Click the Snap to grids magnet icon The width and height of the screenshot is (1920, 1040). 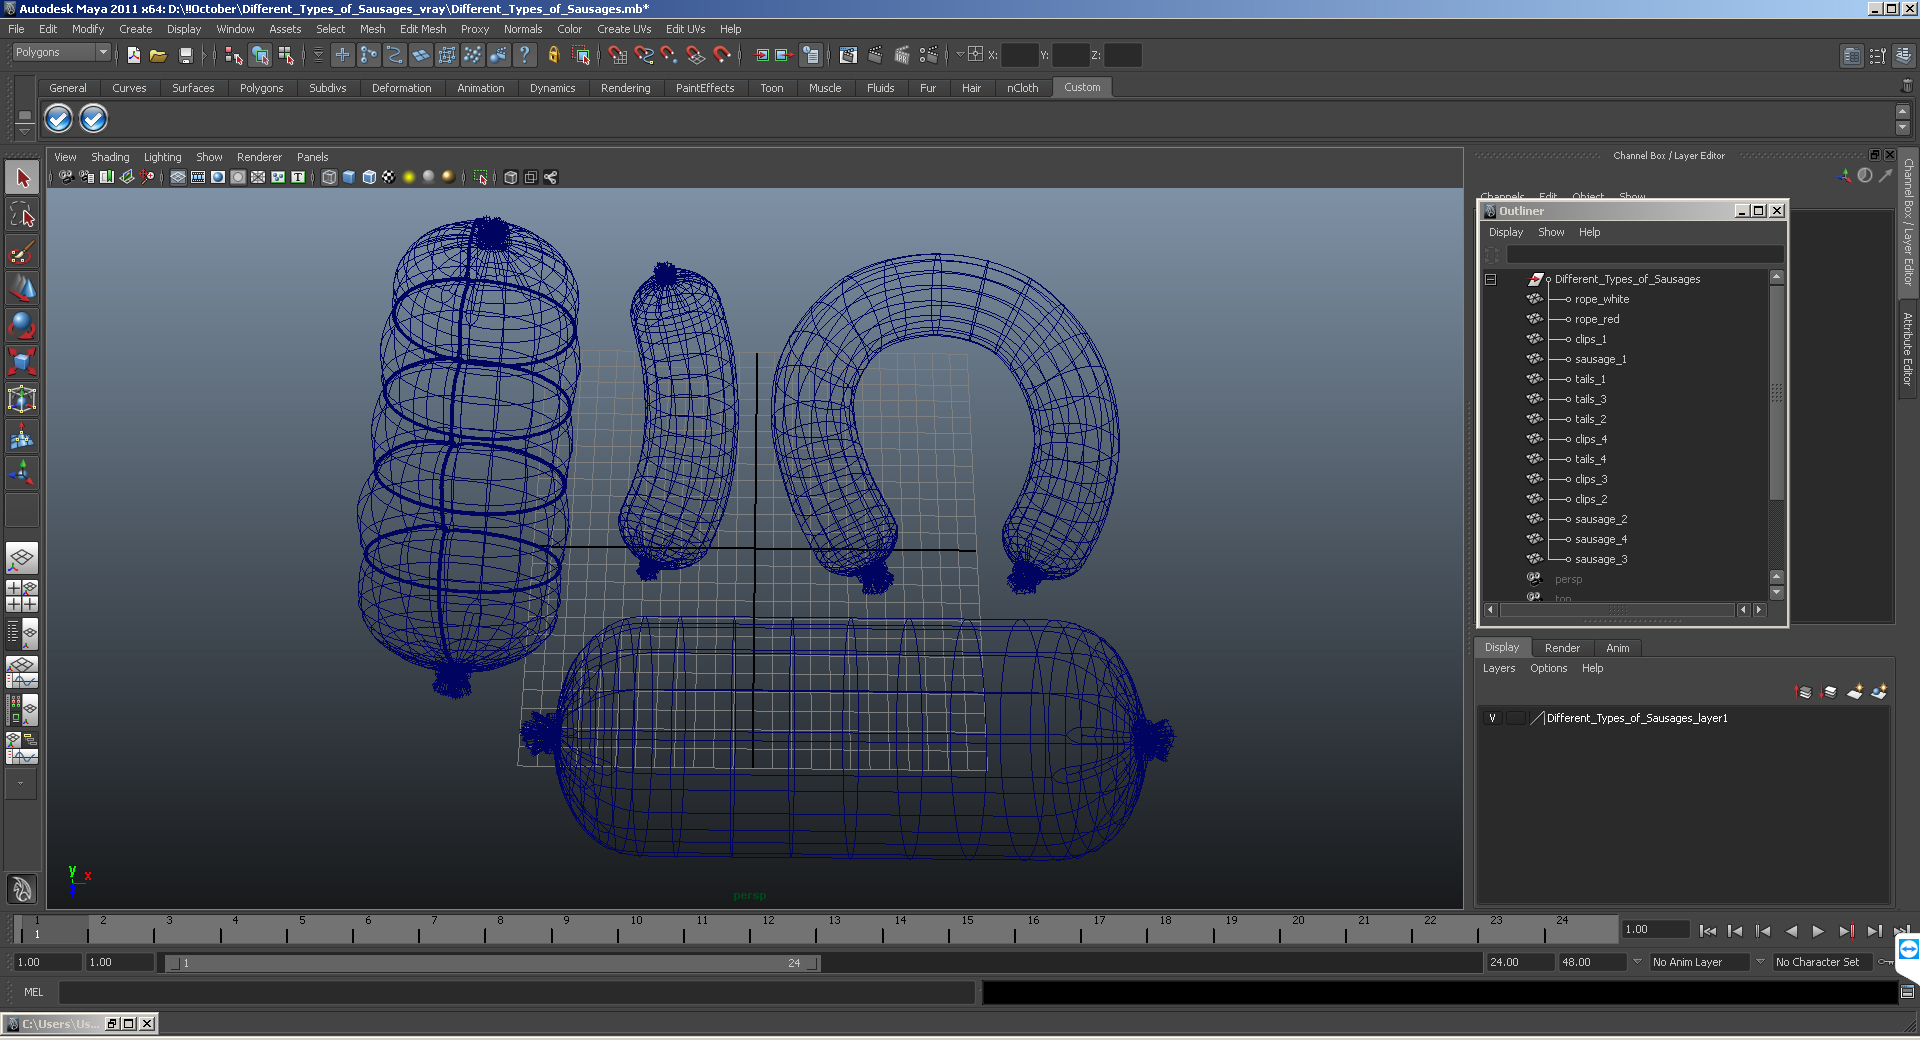[617, 55]
